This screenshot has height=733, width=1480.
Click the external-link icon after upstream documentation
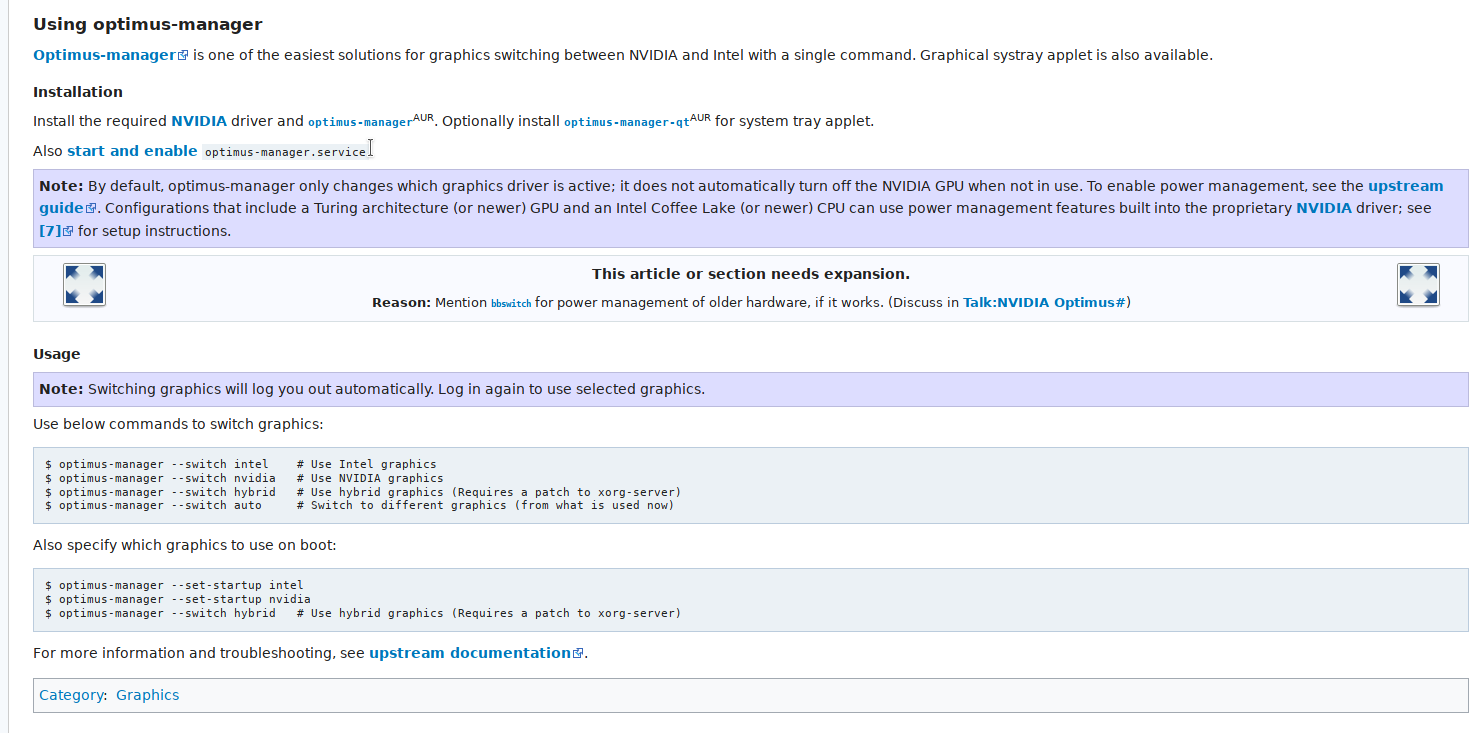click(x=578, y=654)
